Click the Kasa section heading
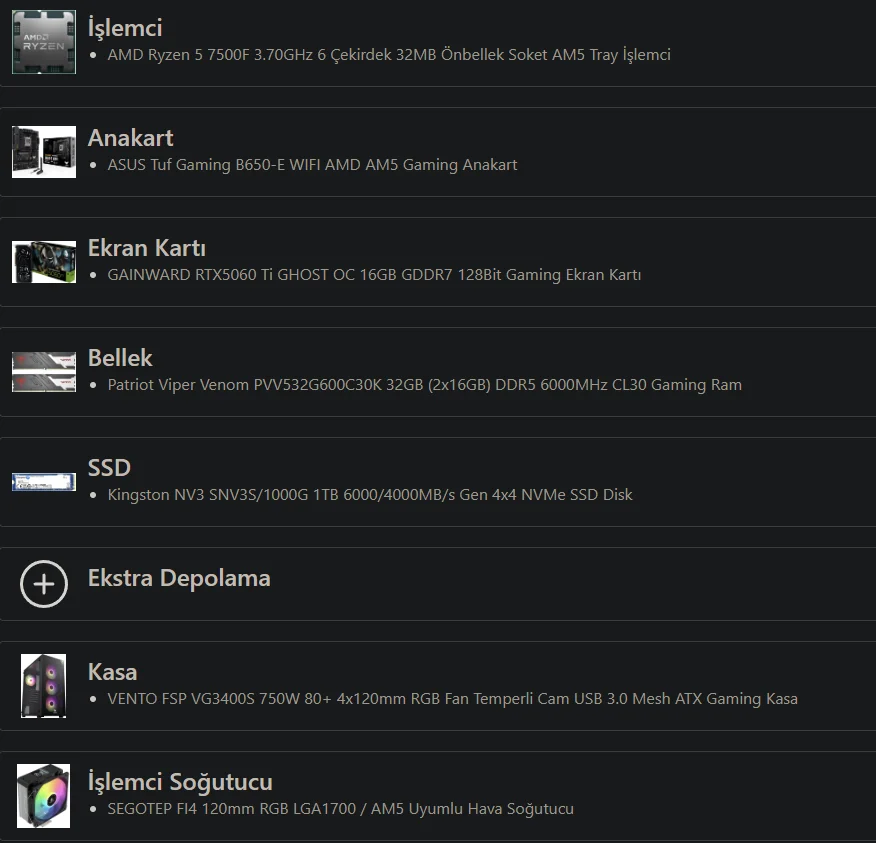 [x=112, y=672]
